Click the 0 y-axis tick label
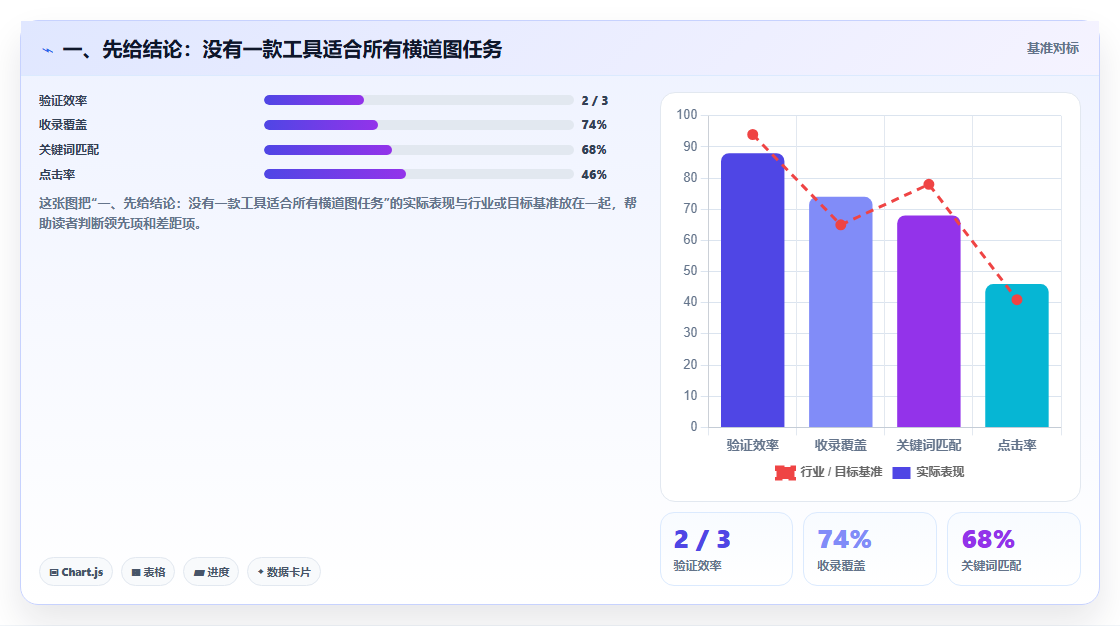 coord(694,427)
